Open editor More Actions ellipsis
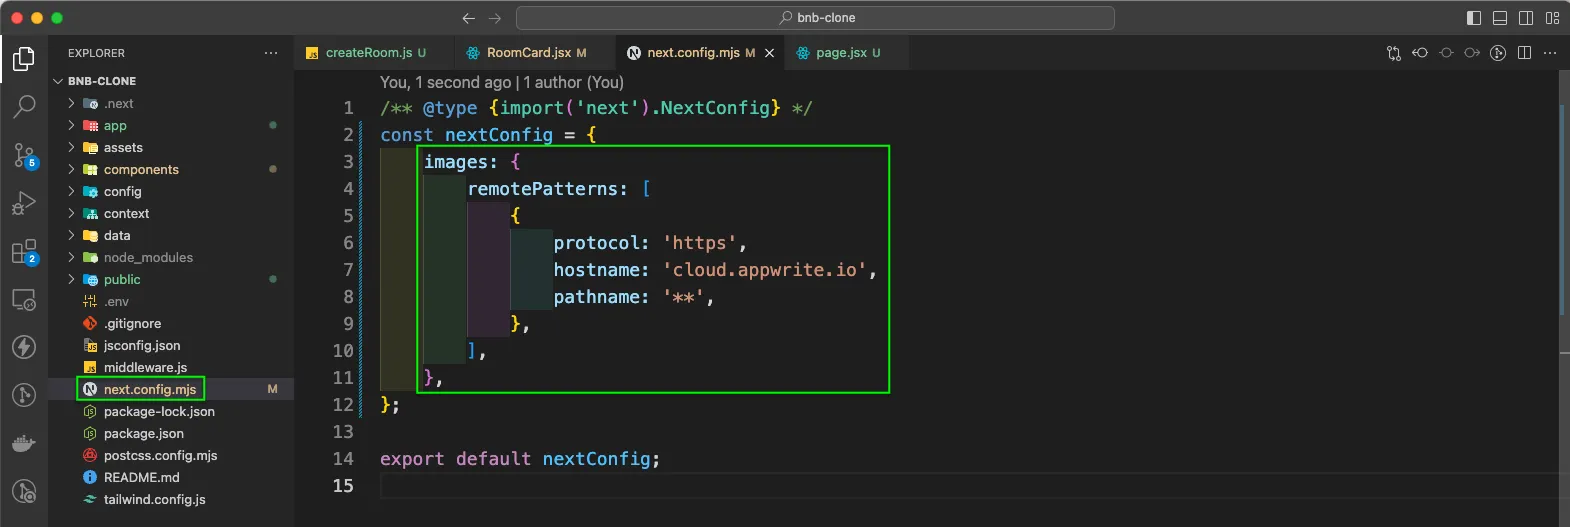The image size is (1570, 527). 1550,53
